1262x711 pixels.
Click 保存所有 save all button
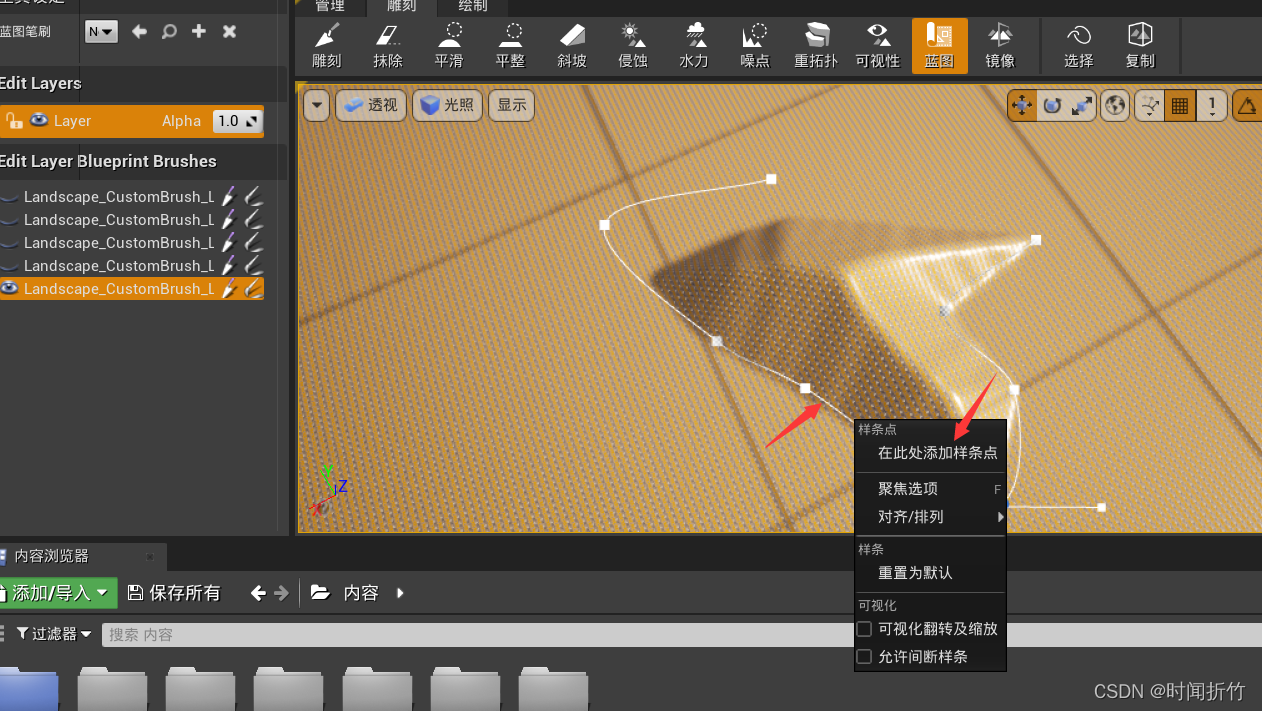tap(174, 593)
